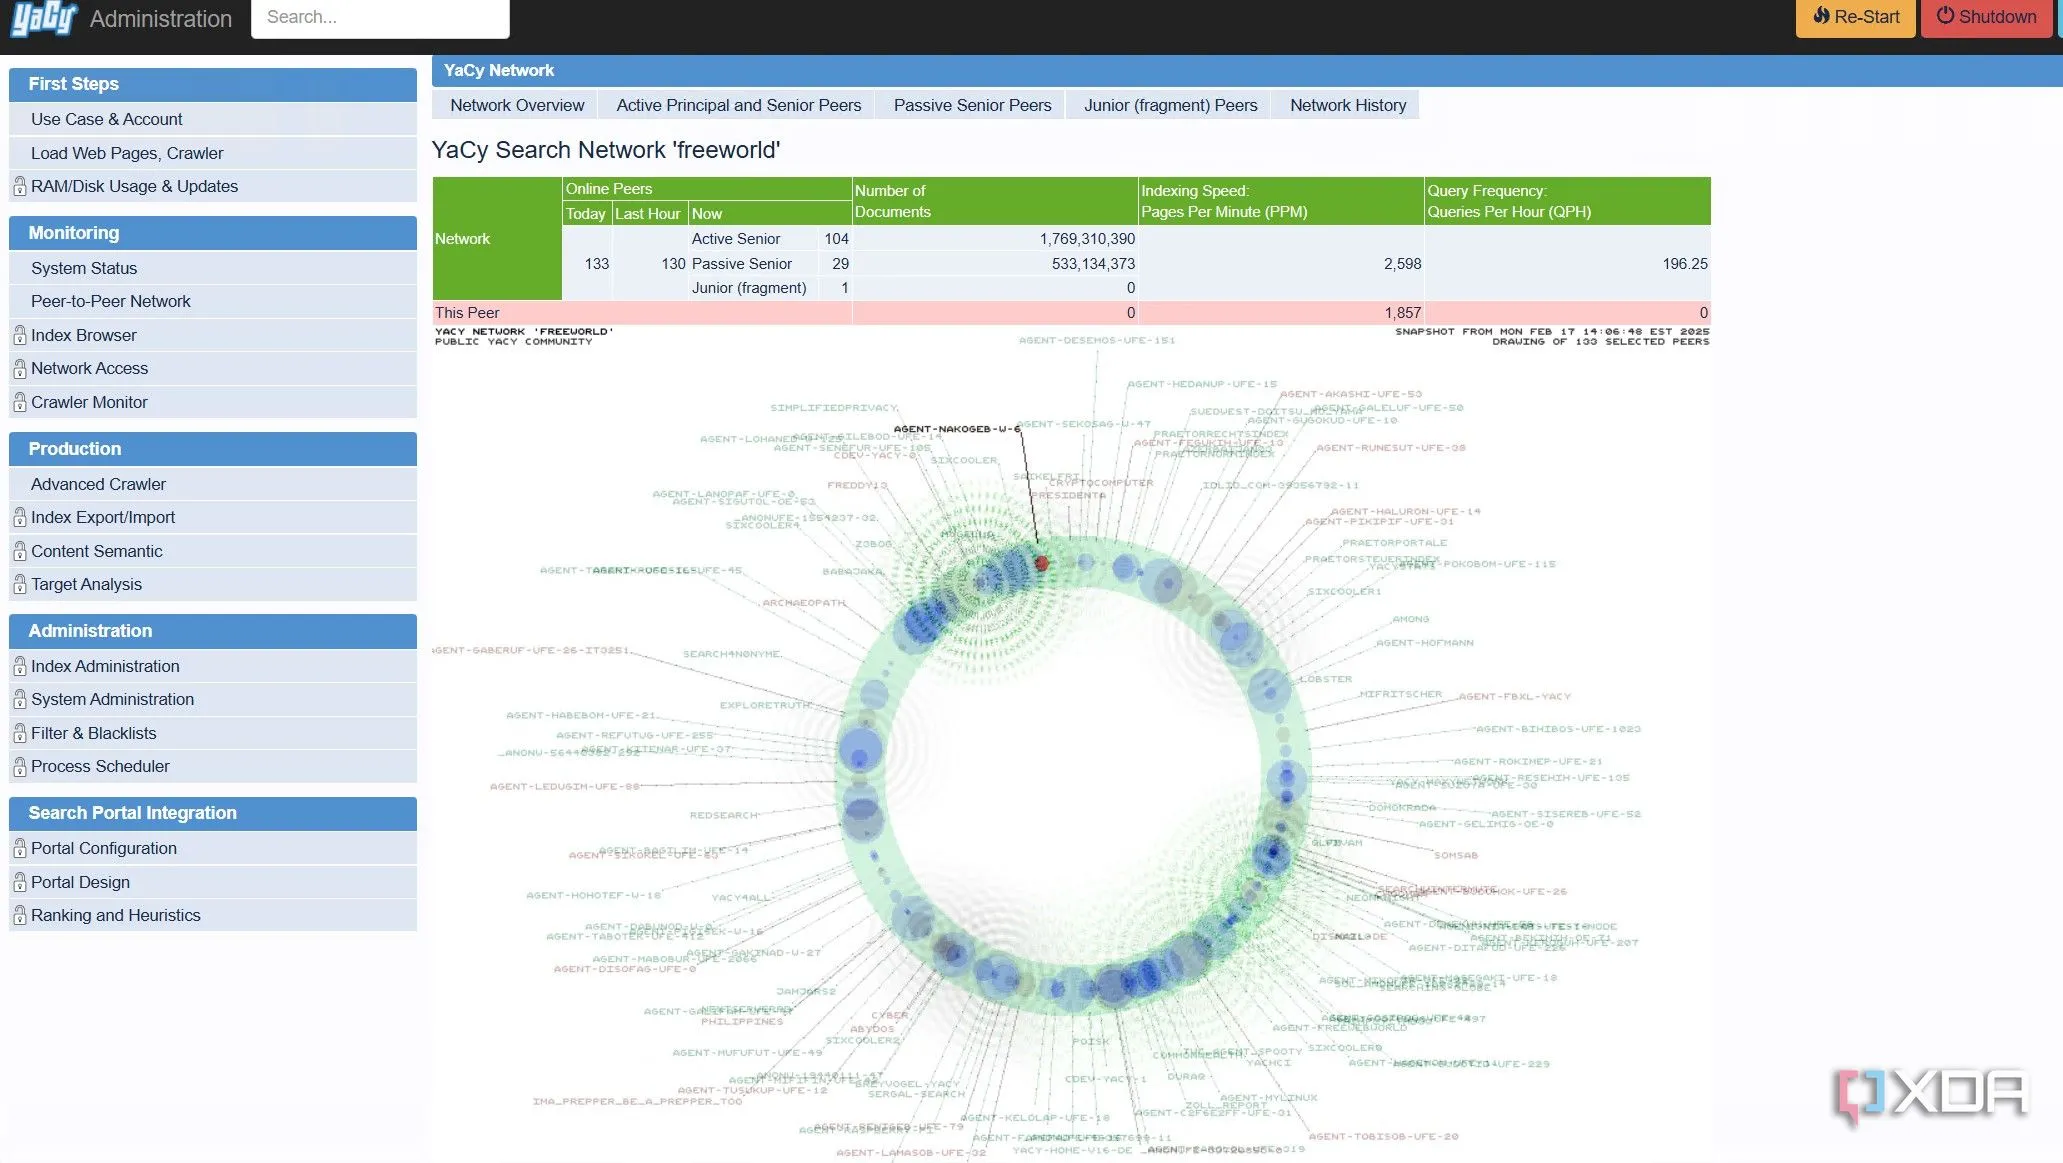Switch to Passive Senior Peers tab
Image resolution: width=2063 pixels, height=1163 pixels.
pos(972,105)
